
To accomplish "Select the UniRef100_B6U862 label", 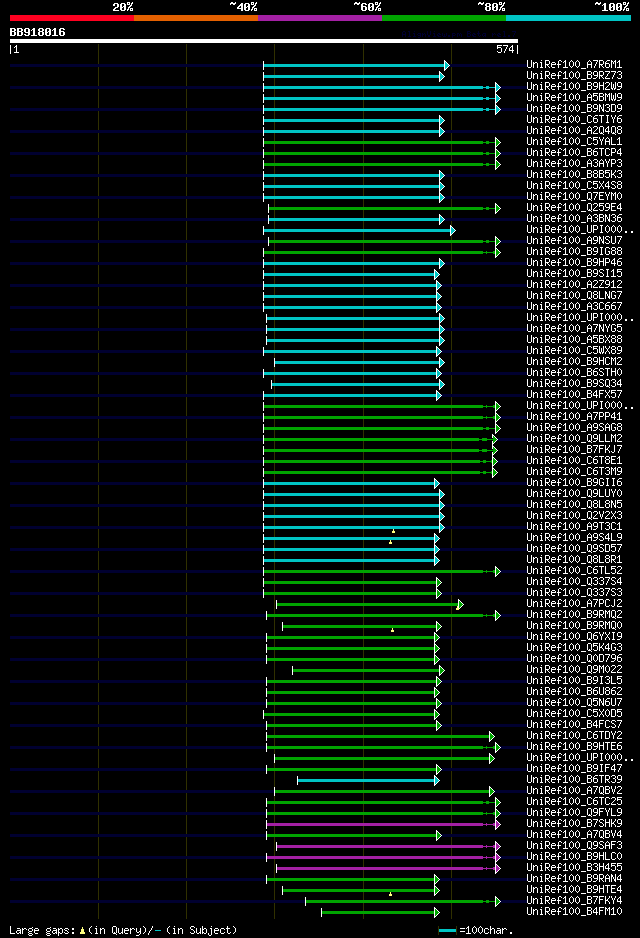I will coord(574,692).
